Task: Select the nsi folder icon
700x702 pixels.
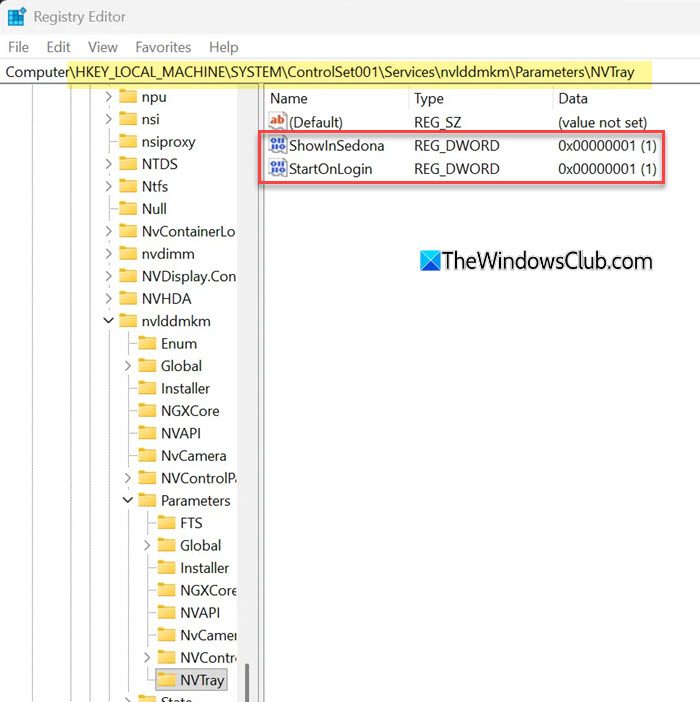Action: point(128,119)
